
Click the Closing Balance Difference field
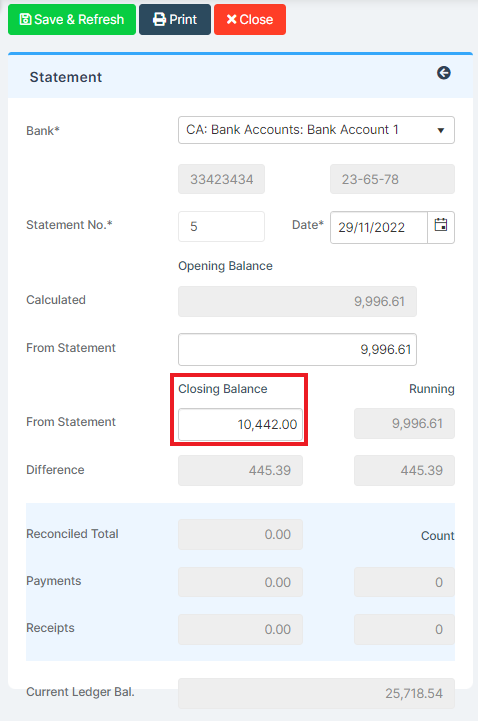[x=240, y=470]
